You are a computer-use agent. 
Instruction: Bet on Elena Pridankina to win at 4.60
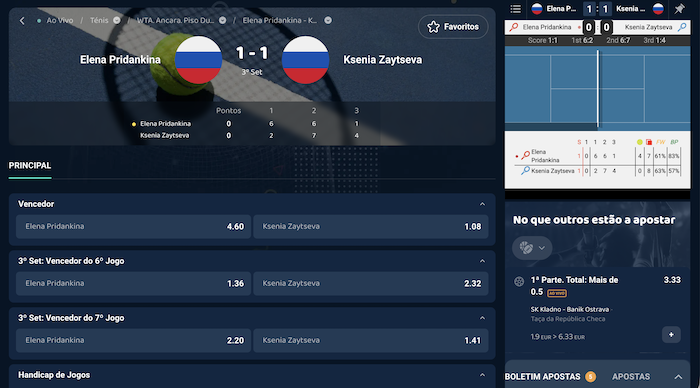point(133,226)
